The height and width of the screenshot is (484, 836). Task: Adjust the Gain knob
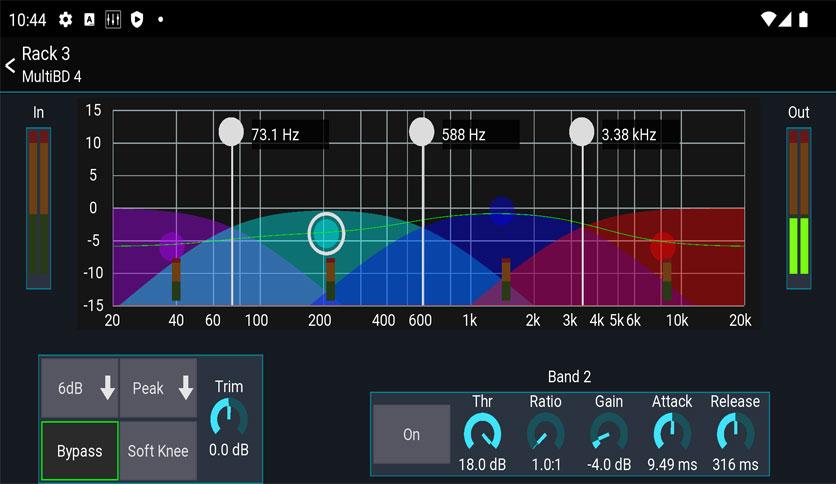609,432
